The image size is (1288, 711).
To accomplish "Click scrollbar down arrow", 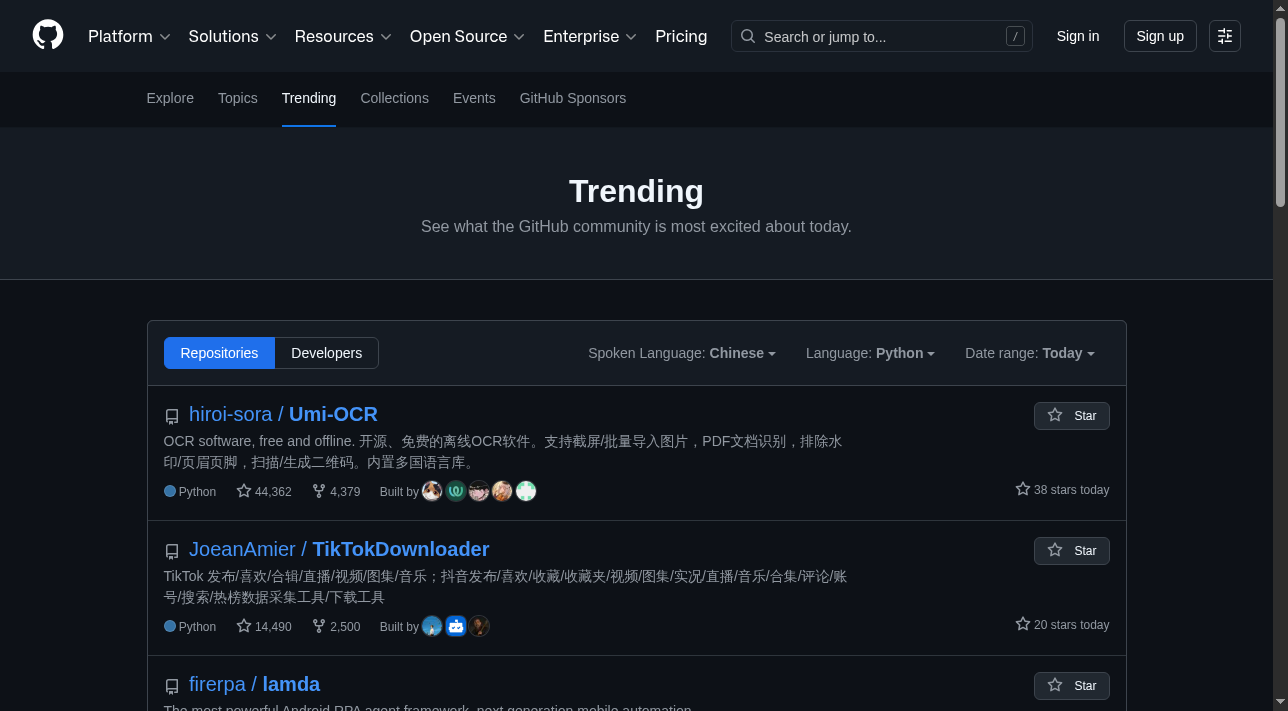I will [x=1280, y=704].
